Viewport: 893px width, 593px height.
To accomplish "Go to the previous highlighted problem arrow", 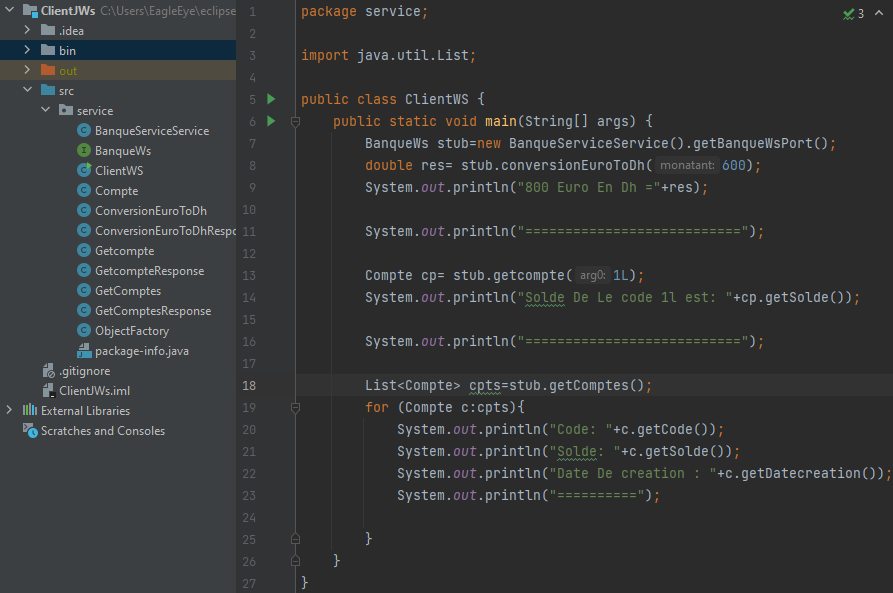I will [879, 13].
